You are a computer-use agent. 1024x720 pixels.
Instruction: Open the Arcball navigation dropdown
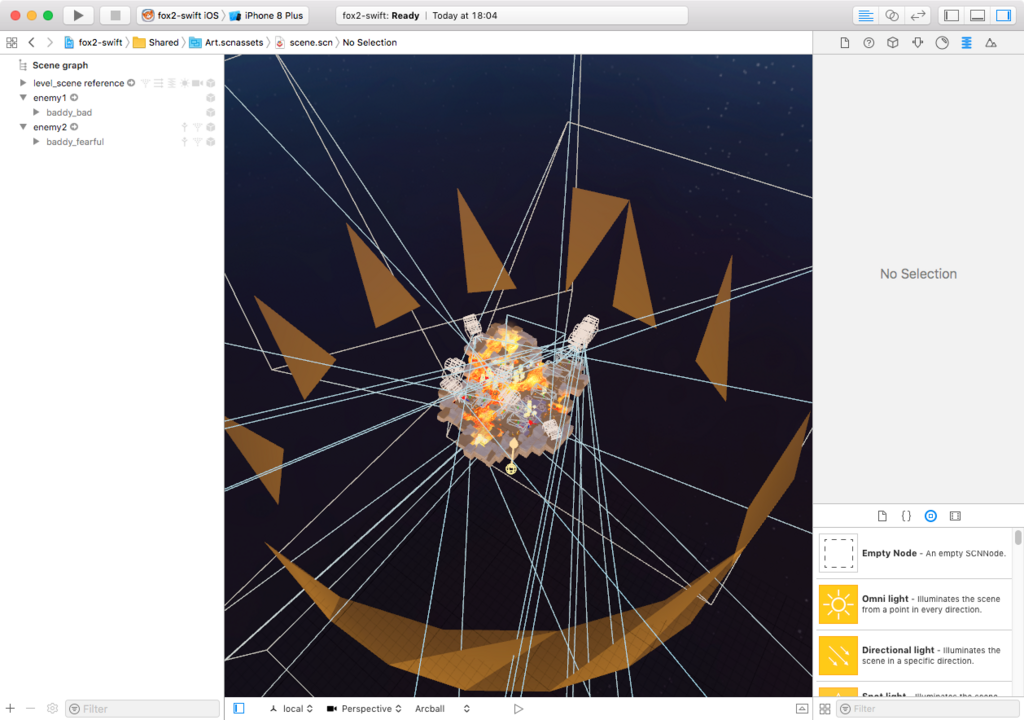[442, 709]
